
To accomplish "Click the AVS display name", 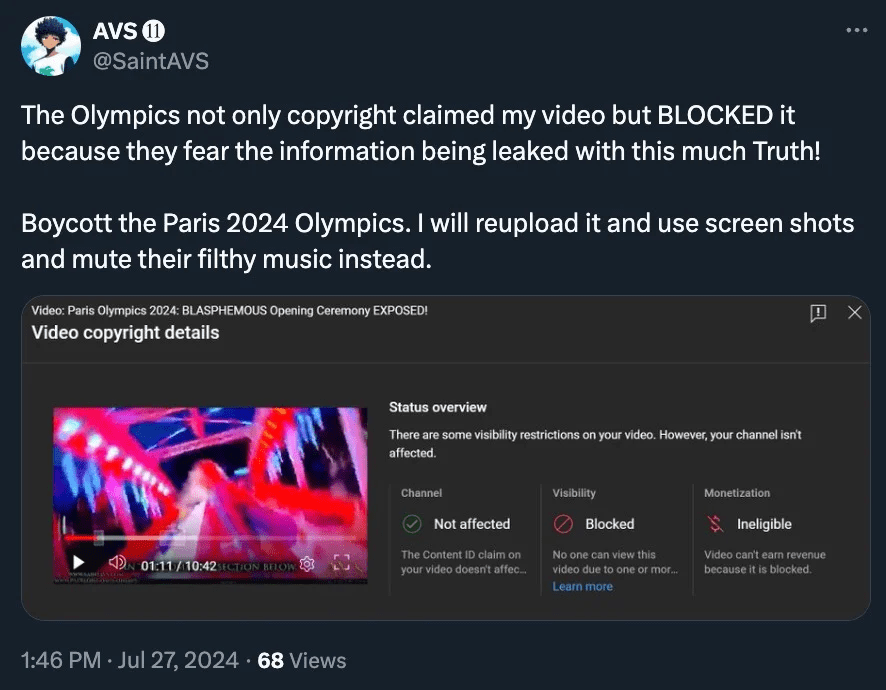I will [x=115, y=31].
